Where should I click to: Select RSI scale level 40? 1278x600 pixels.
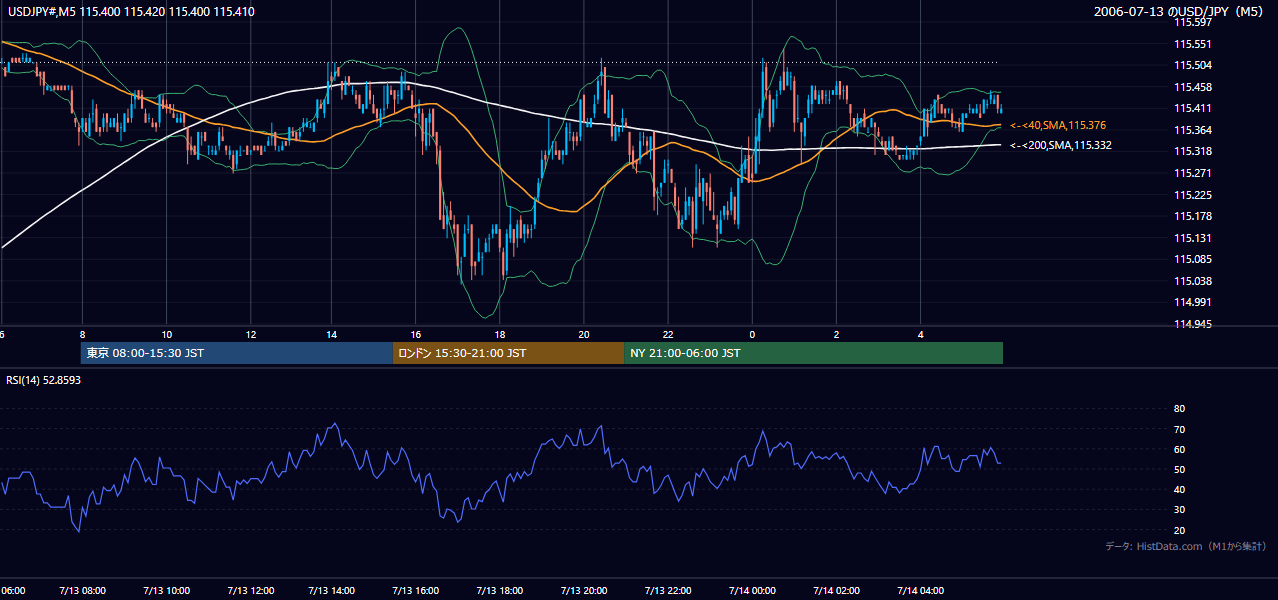(x=1179, y=489)
